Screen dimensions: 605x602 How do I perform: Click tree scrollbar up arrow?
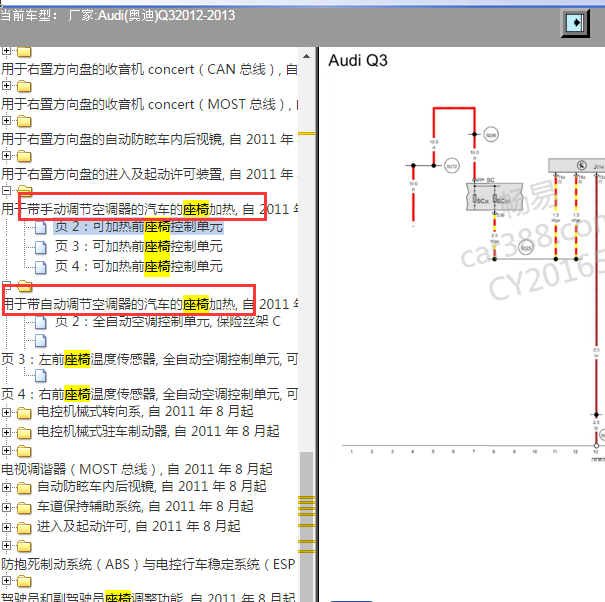tap(306, 56)
